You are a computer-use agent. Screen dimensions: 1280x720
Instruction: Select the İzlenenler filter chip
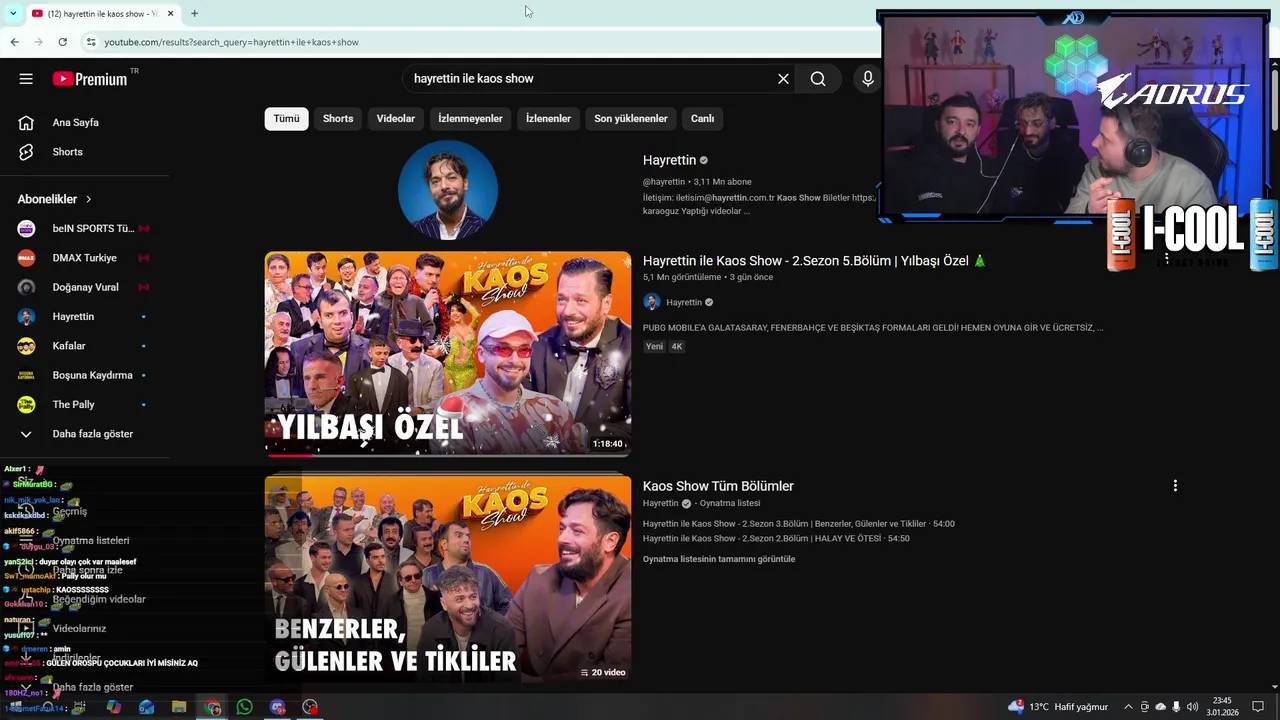coord(548,118)
